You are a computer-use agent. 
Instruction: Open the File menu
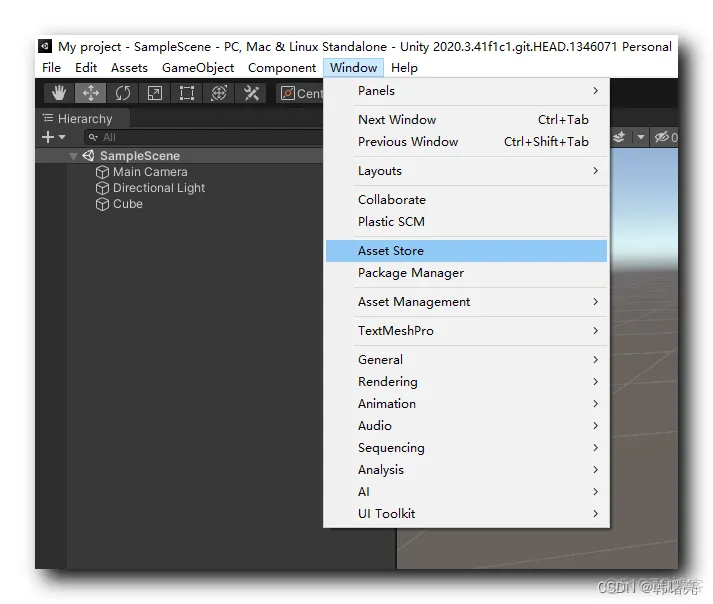coord(51,68)
